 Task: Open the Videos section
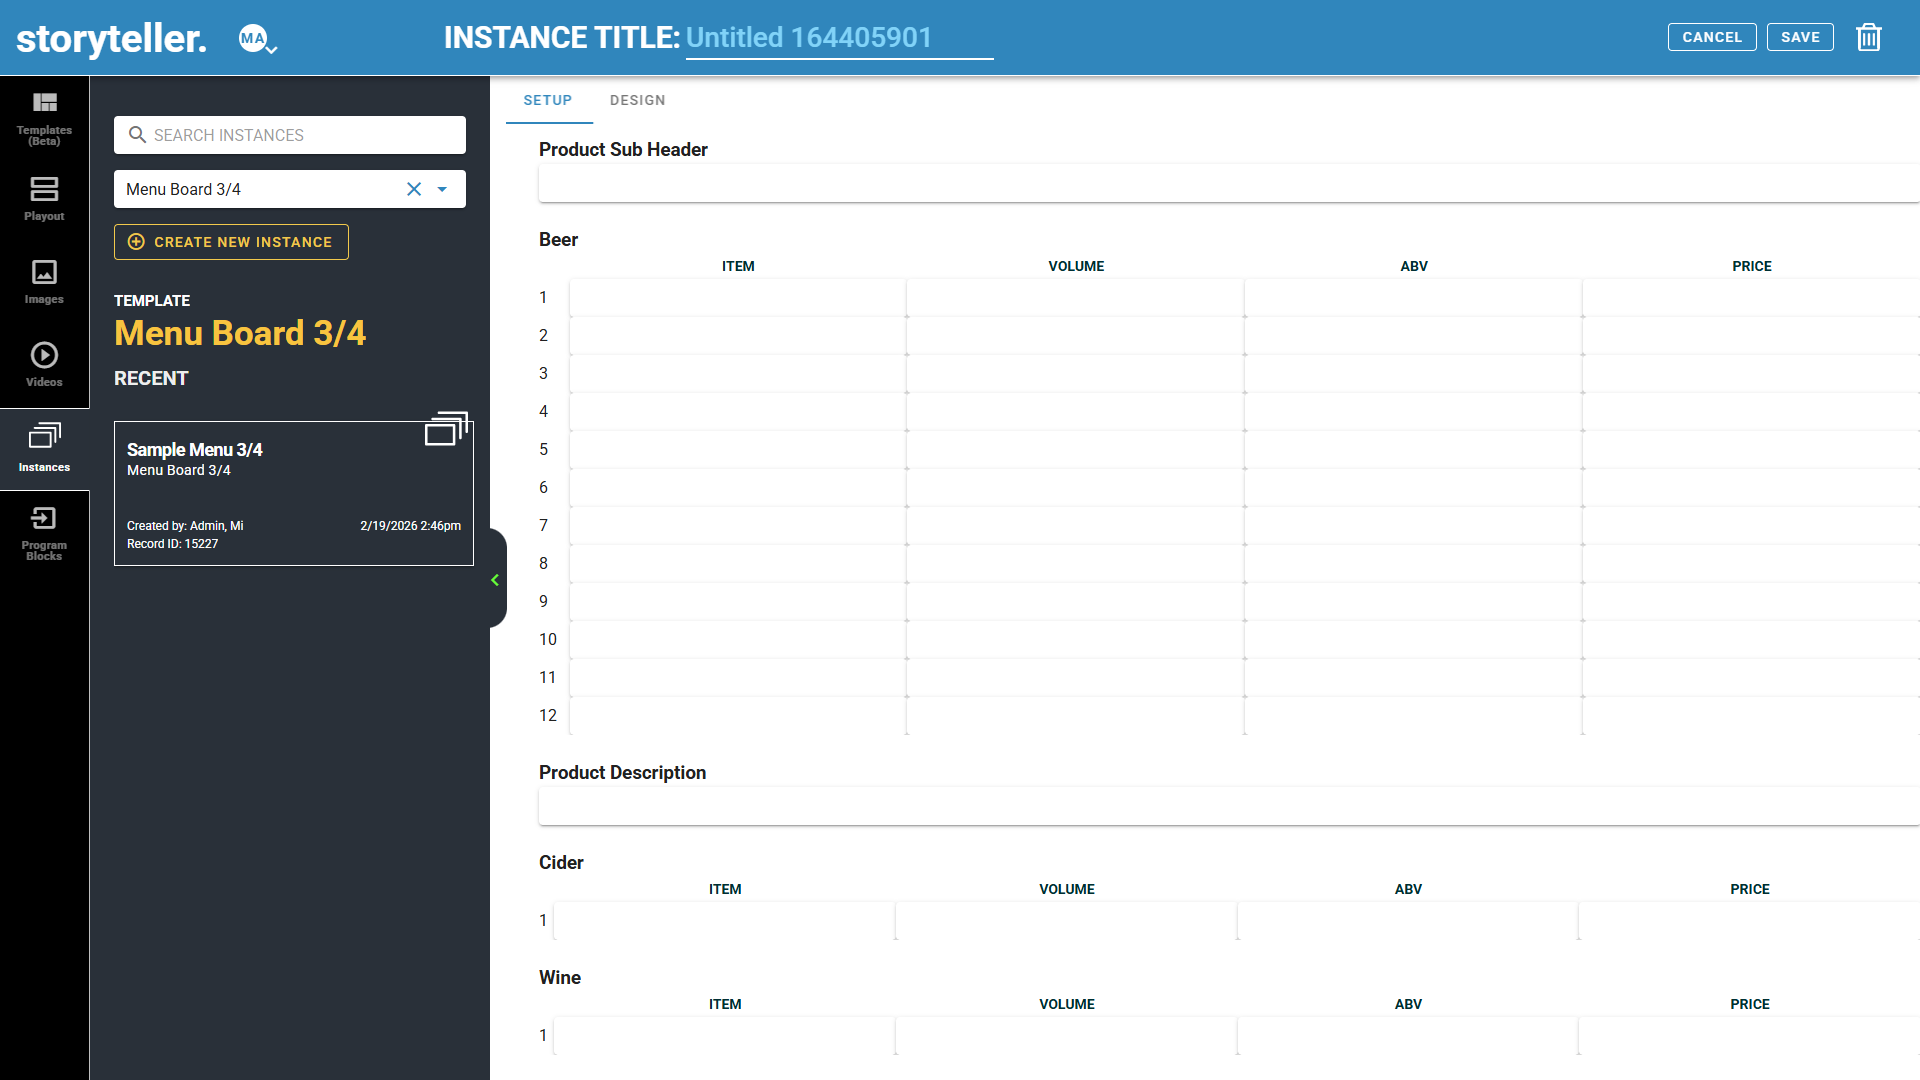tap(44, 364)
